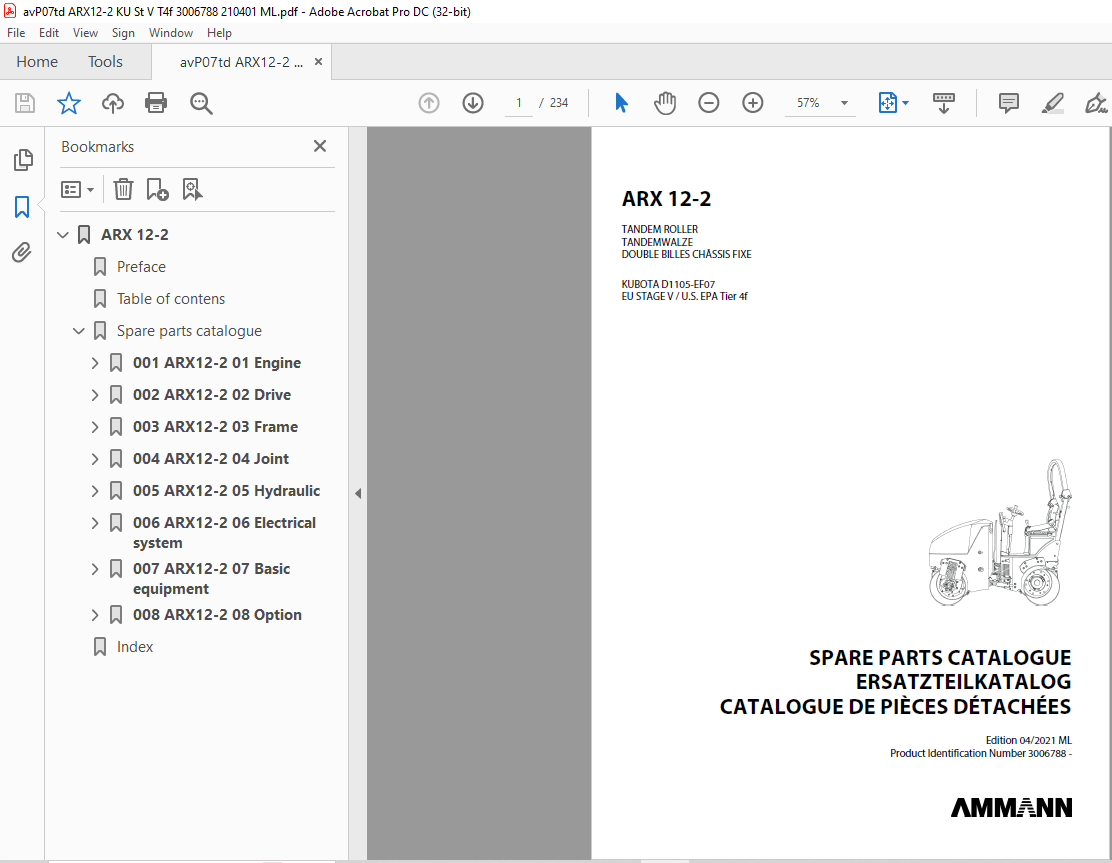Zoom out with minus icon
Screen dimensions: 1112x863
(x=708, y=103)
